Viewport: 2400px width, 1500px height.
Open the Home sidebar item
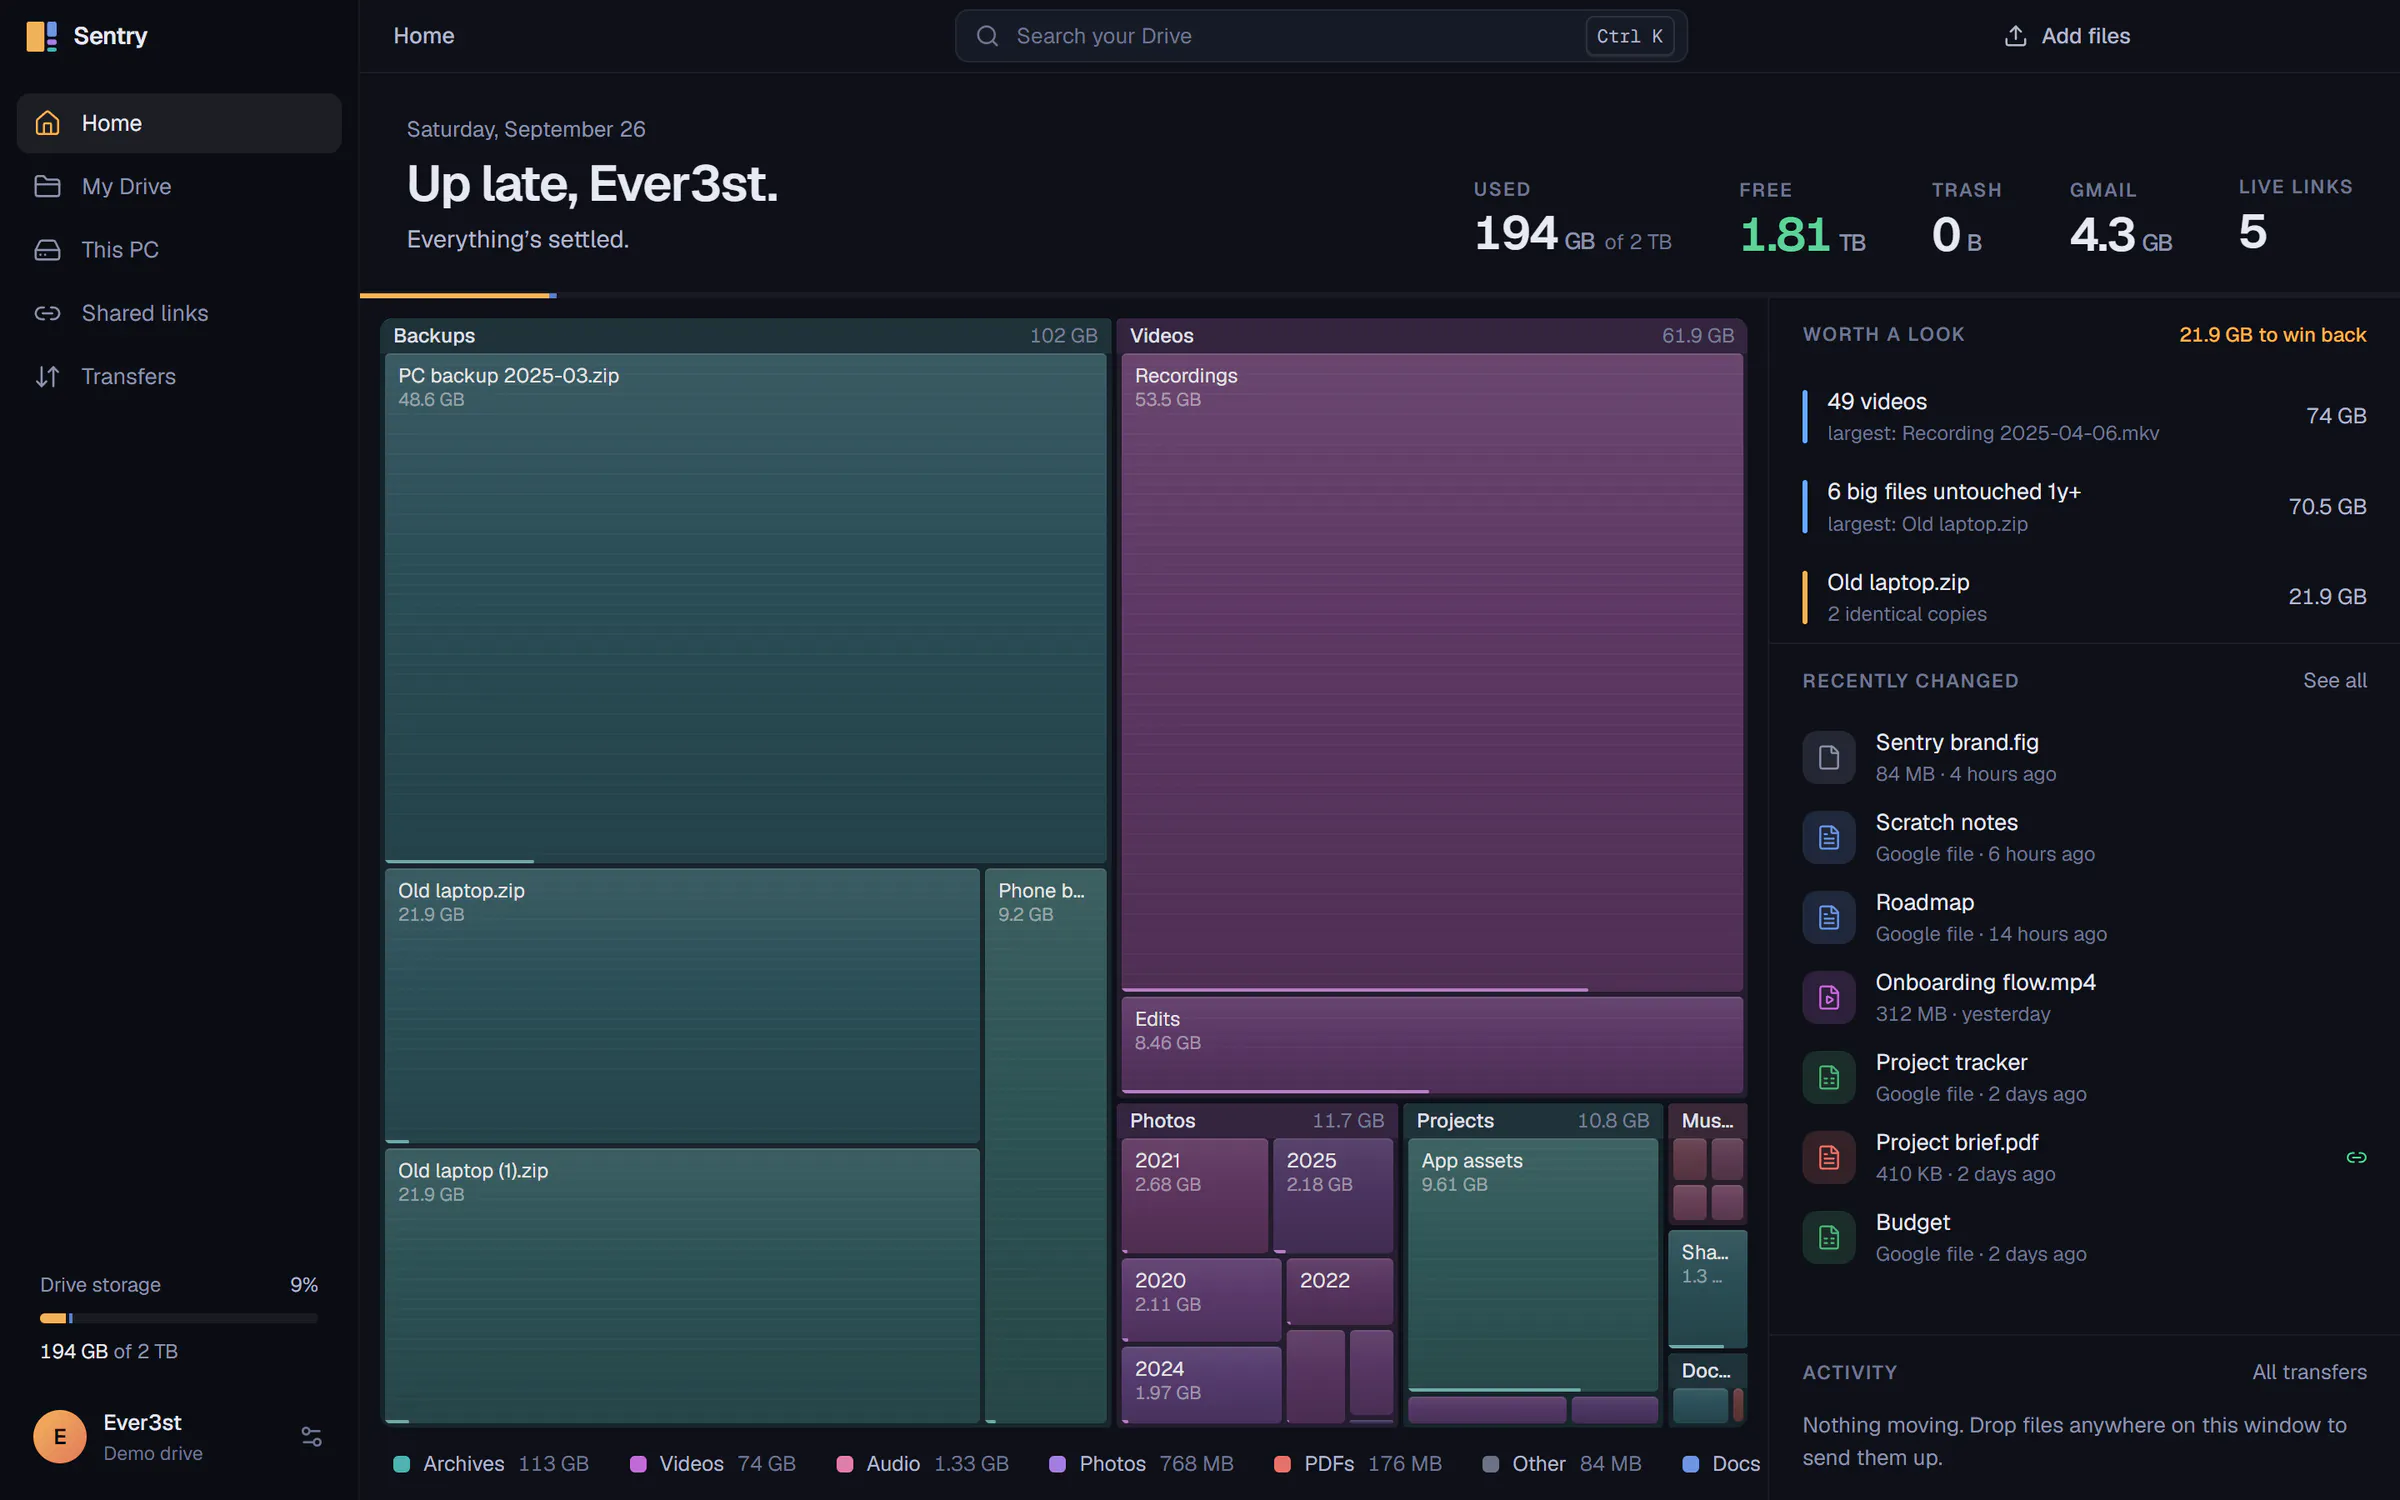[x=179, y=123]
